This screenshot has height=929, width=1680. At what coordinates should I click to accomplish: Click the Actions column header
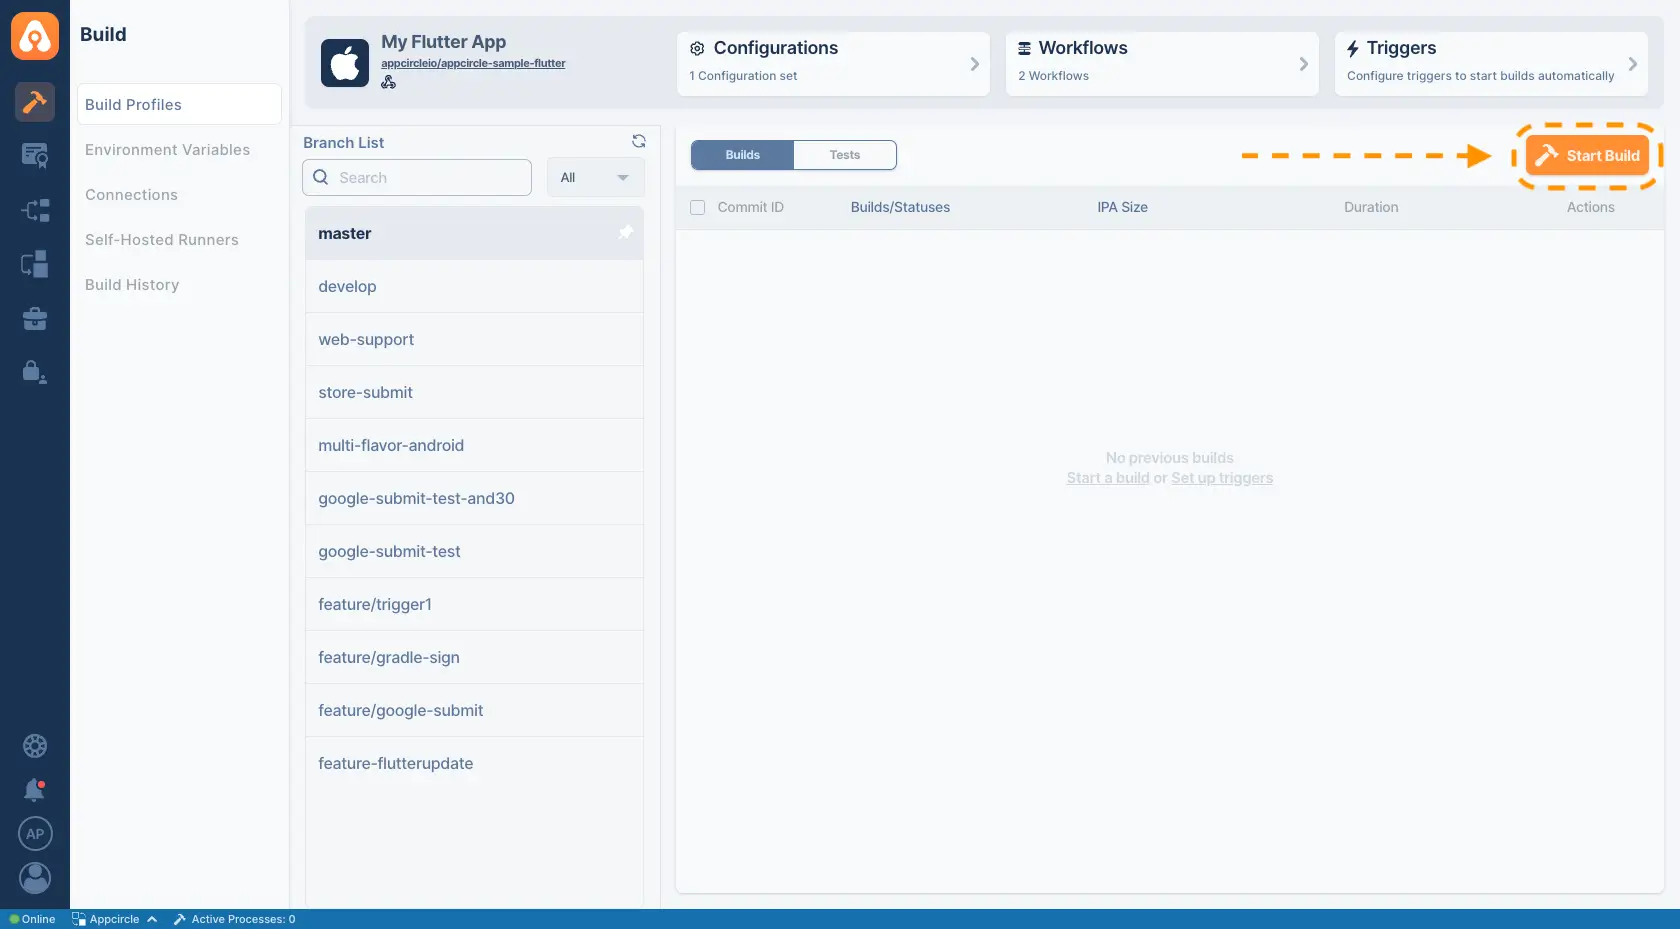(1590, 207)
